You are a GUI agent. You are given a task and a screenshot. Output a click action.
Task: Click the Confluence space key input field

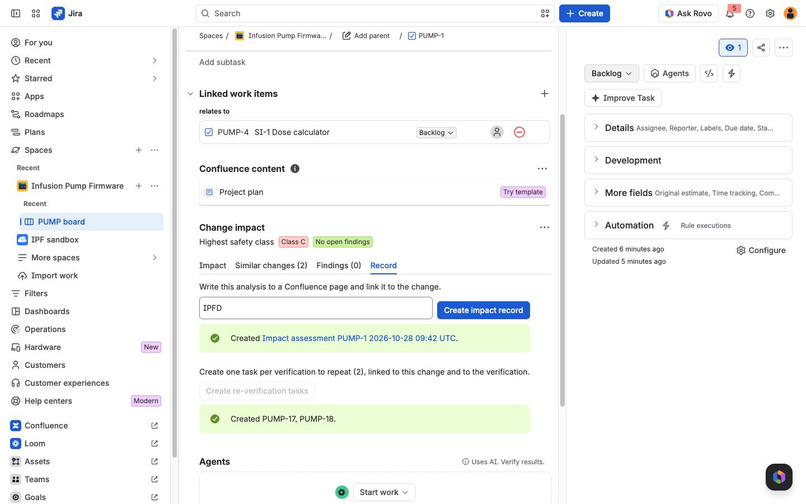point(316,308)
